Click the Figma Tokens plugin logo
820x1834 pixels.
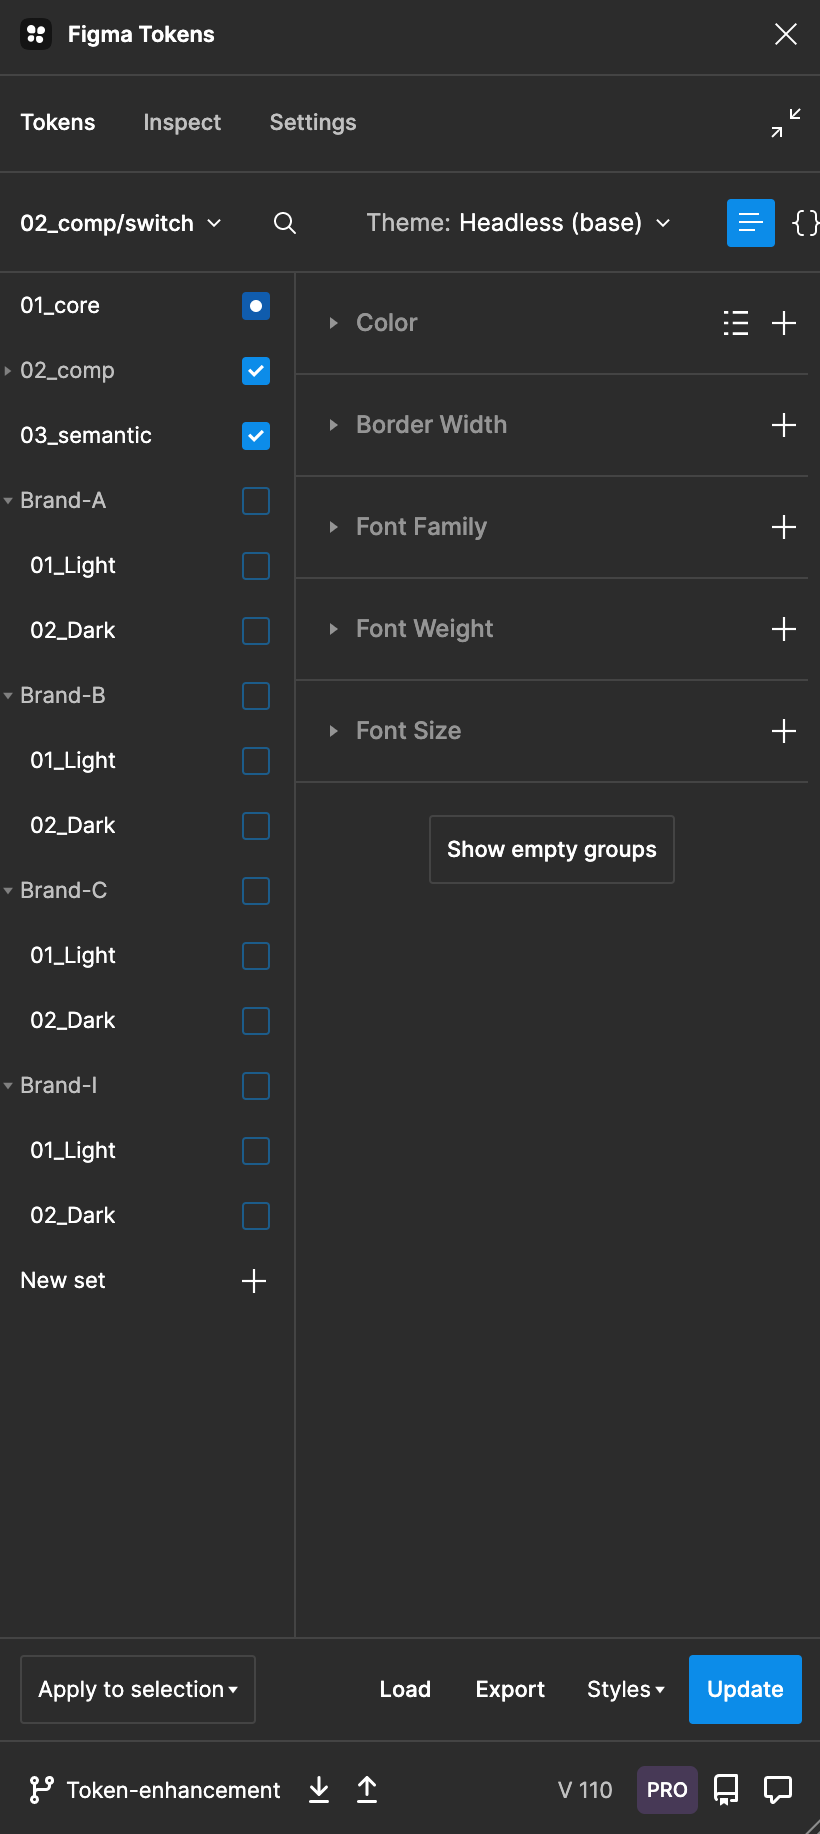36,34
